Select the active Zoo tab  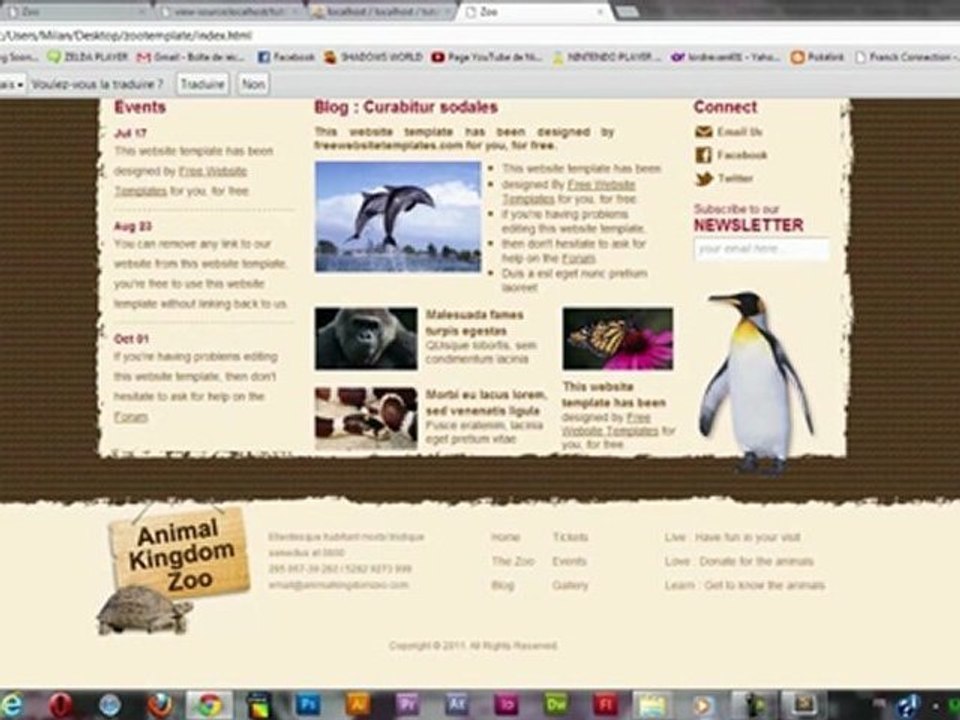[534, 12]
